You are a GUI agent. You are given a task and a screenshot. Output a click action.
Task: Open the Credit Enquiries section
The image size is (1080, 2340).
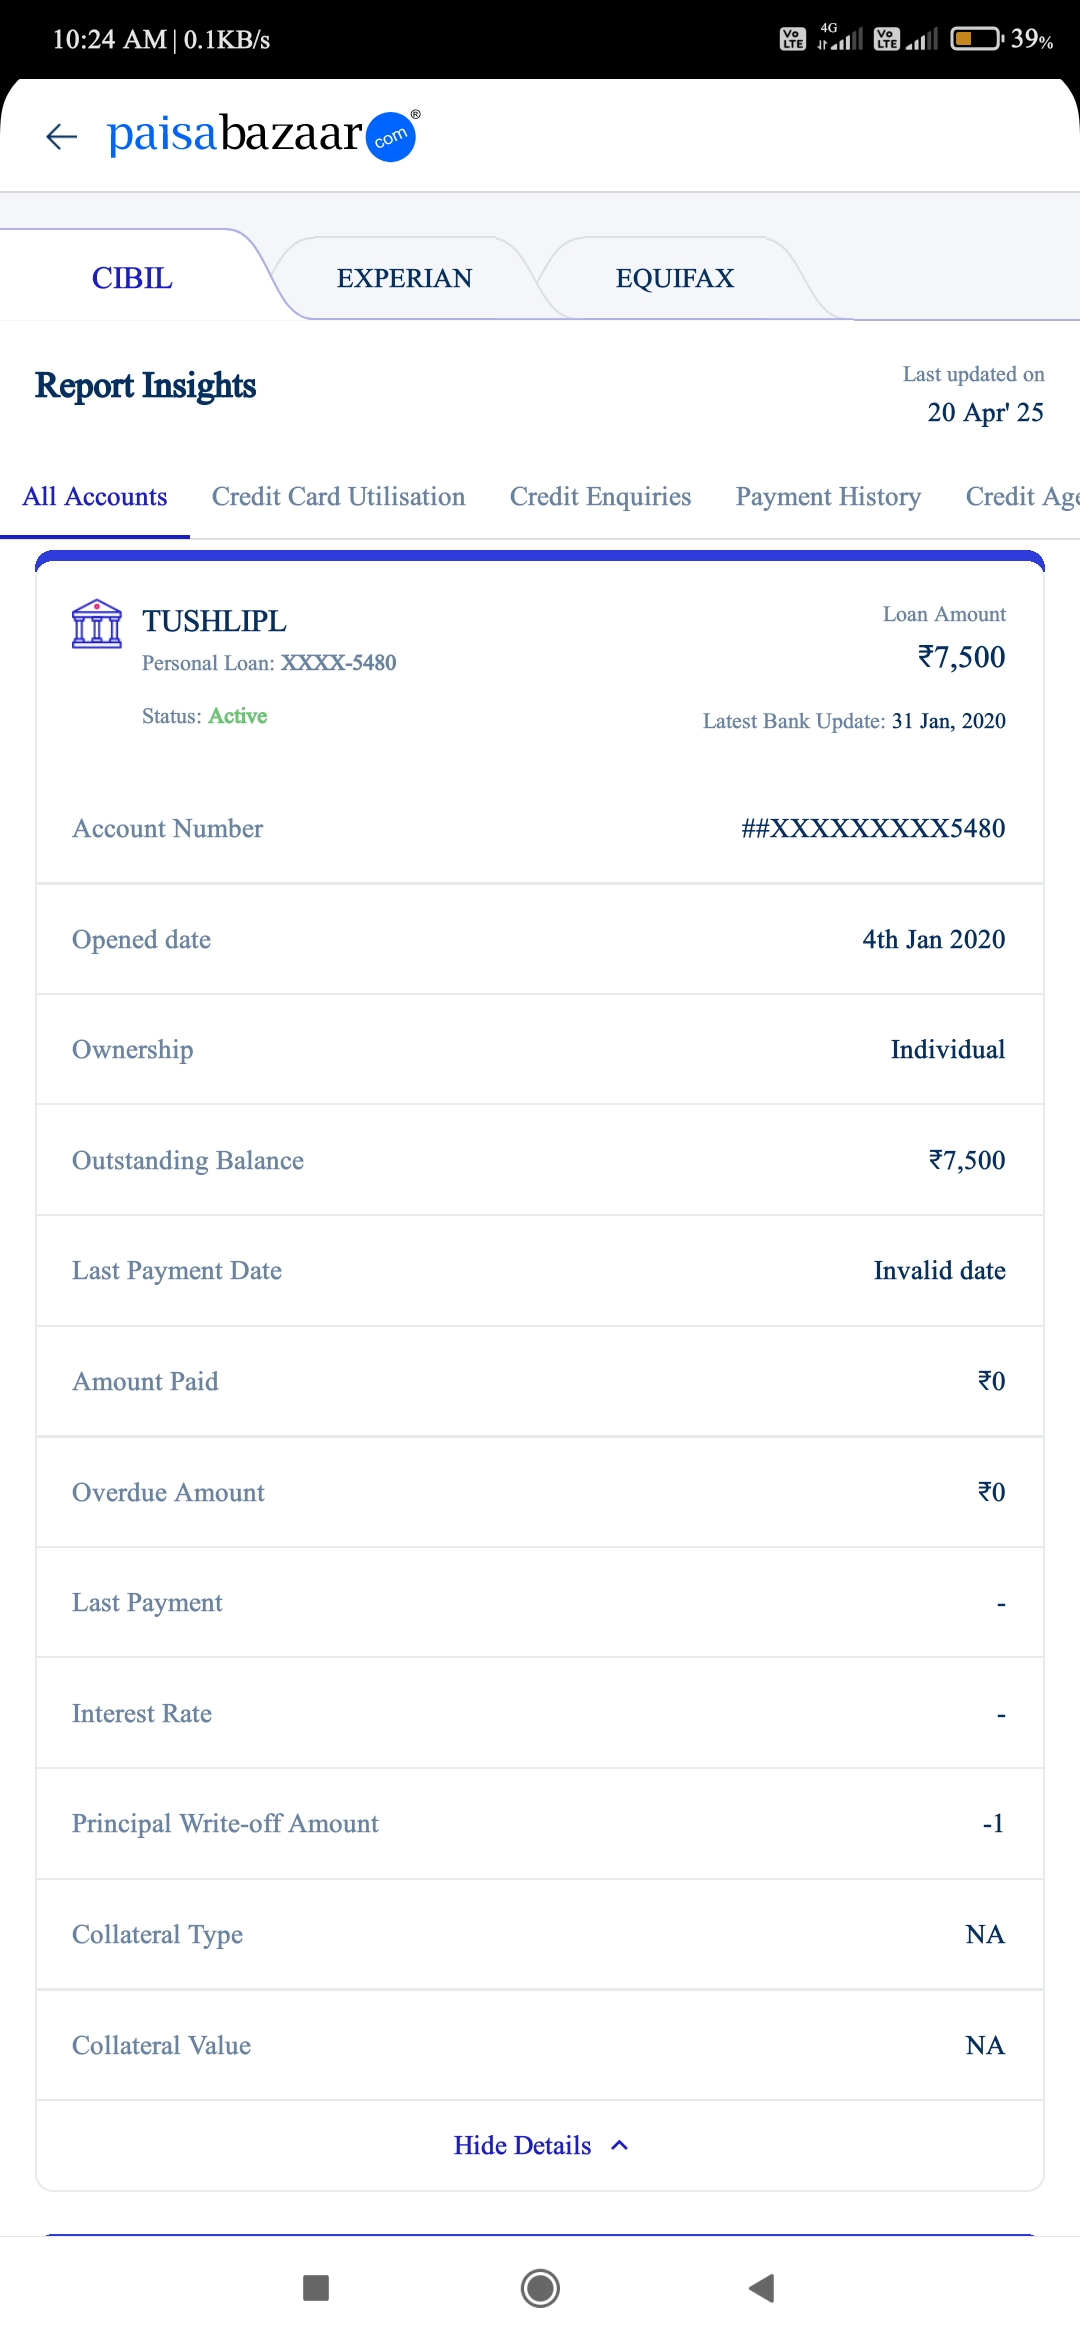[600, 497]
